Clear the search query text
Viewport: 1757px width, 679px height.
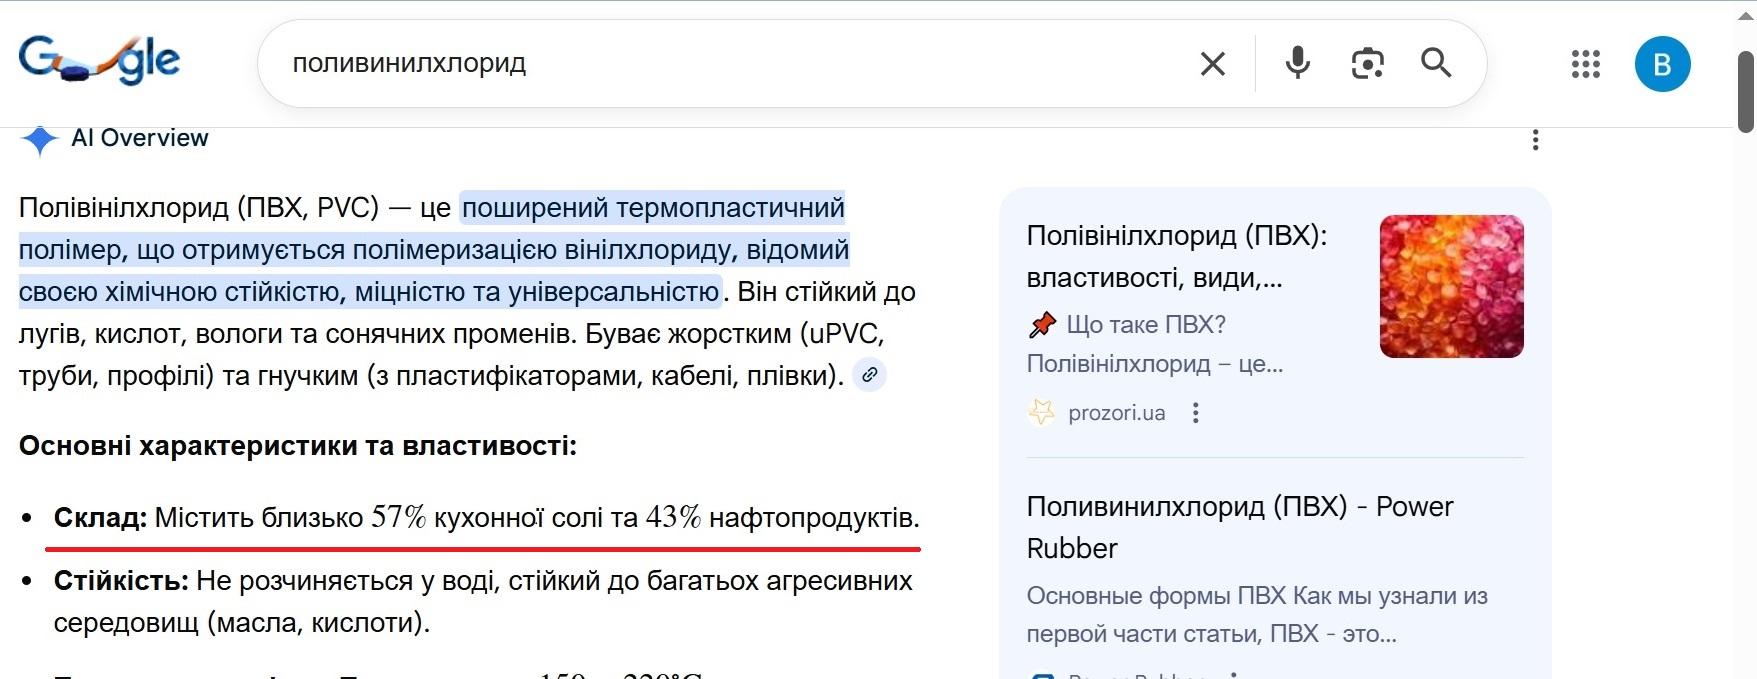pyautogui.click(x=1212, y=64)
